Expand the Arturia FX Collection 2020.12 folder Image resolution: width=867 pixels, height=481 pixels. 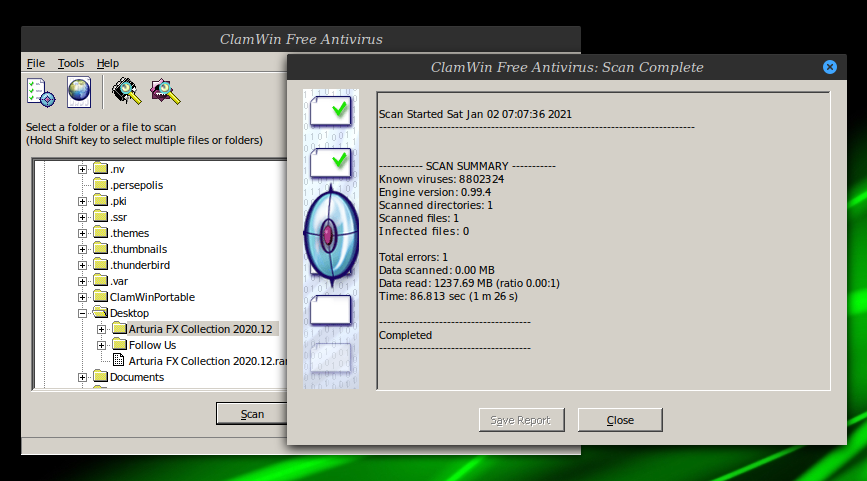pyautogui.click(x=101, y=330)
